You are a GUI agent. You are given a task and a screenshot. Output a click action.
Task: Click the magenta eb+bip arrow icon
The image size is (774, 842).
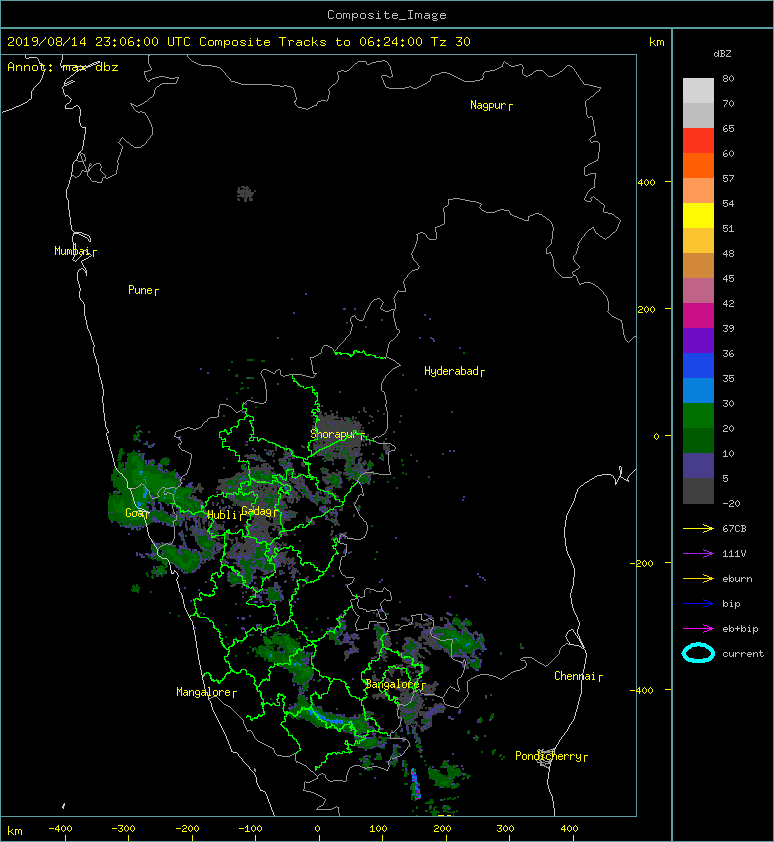click(x=698, y=628)
